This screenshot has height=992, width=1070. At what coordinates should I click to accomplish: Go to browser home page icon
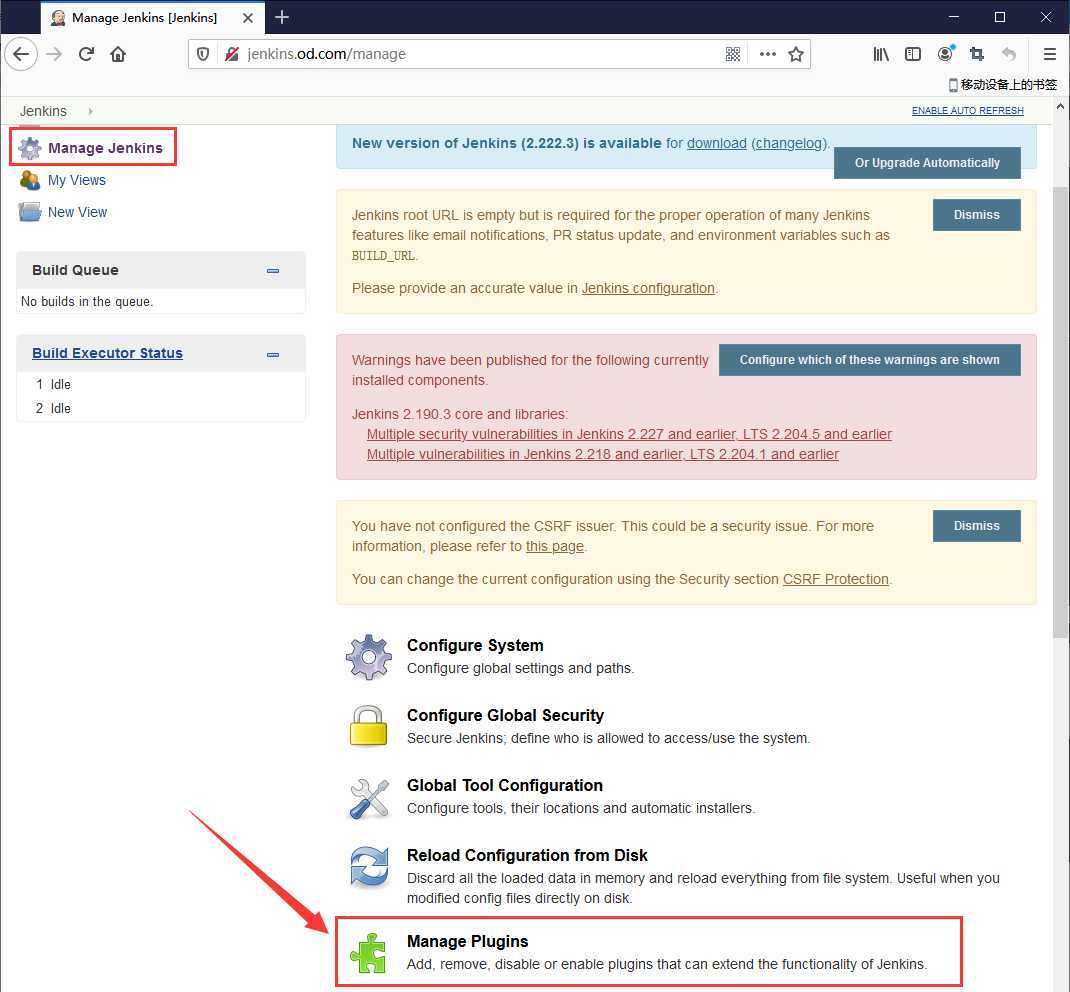118,54
